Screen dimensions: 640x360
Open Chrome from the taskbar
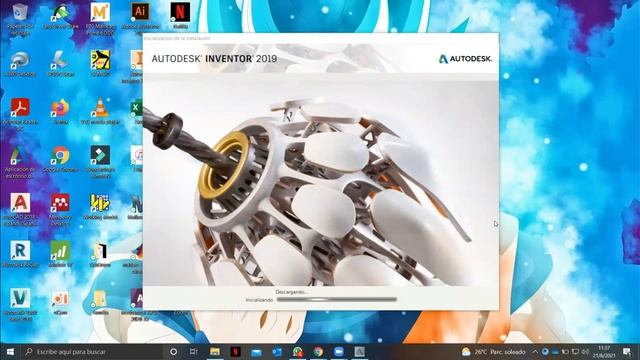(318, 351)
